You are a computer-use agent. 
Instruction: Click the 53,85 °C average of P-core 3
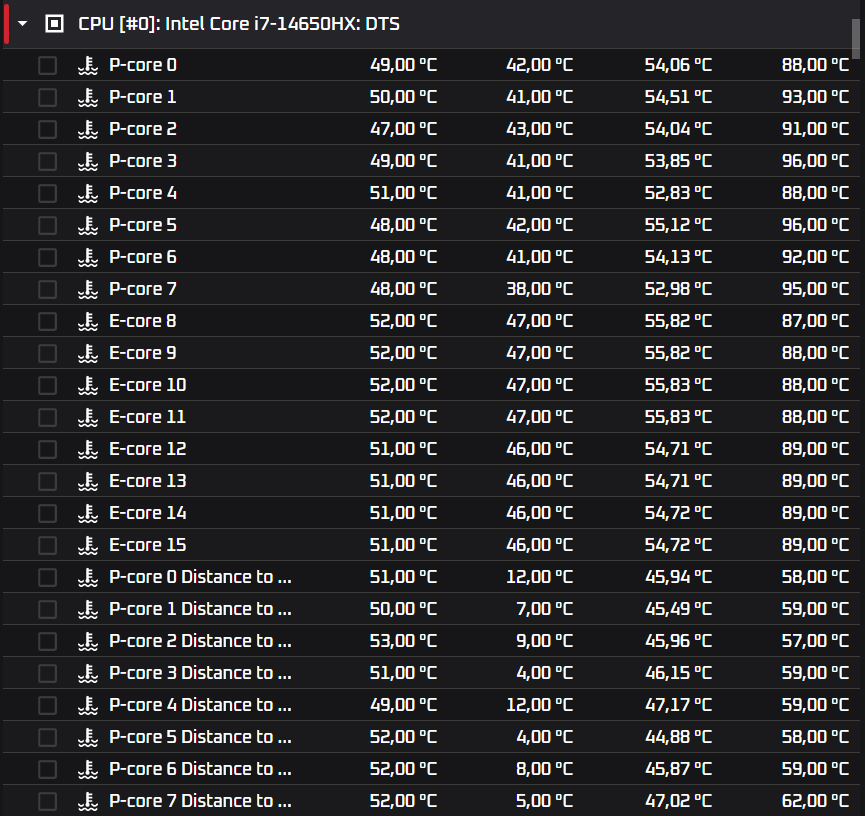(678, 161)
